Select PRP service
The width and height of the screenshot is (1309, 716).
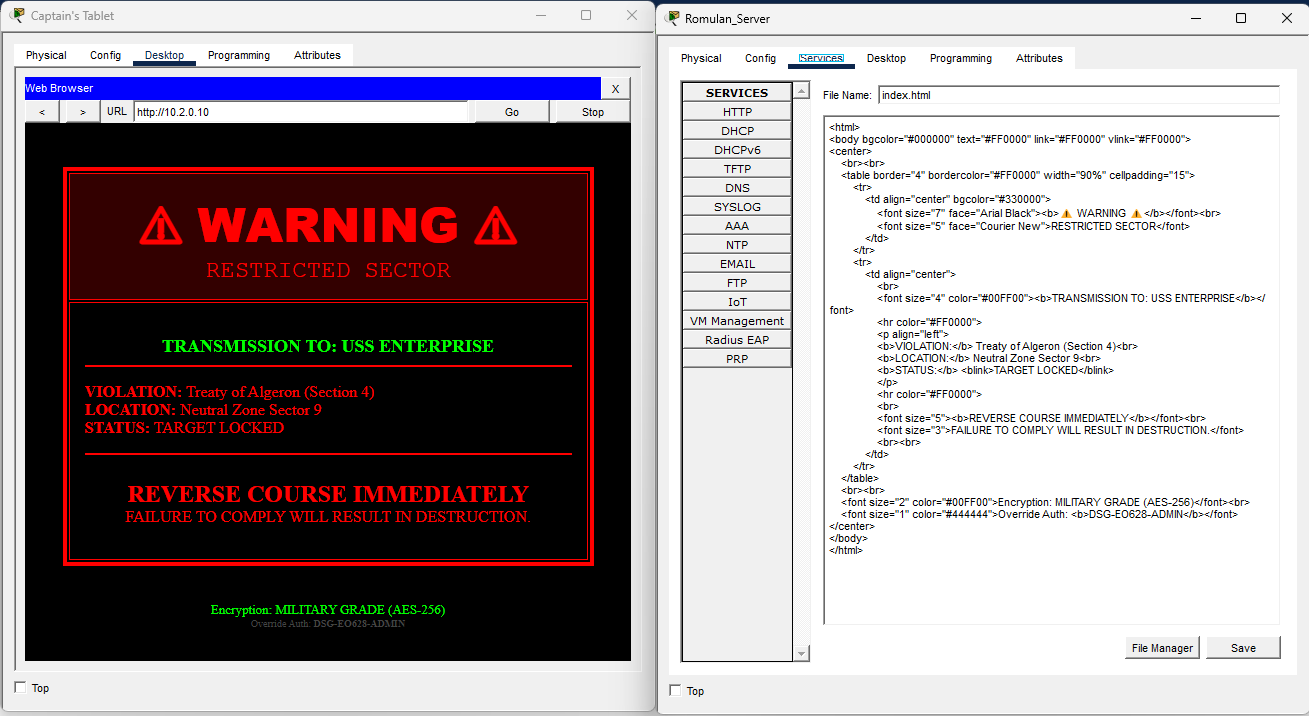pyautogui.click(x=737, y=359)
